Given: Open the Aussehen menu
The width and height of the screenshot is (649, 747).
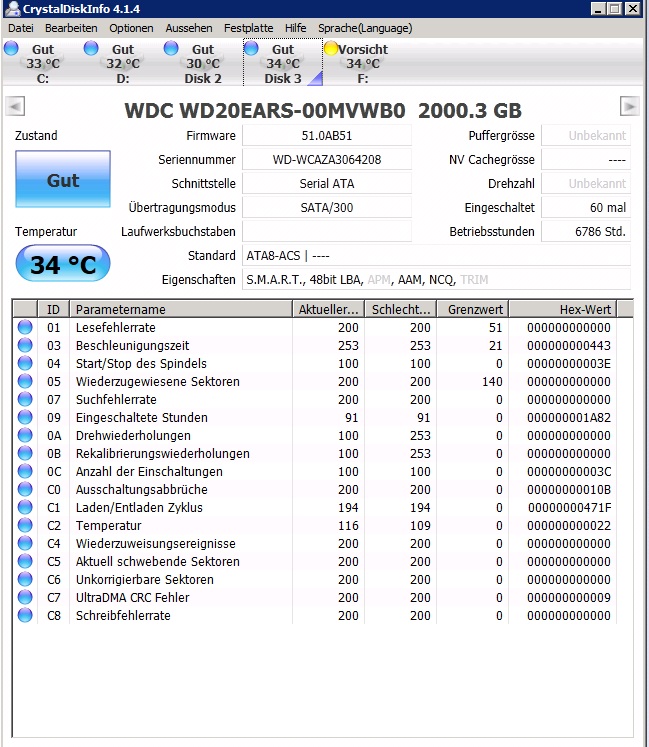Looking at the screenshot, I should pos(189,28).
